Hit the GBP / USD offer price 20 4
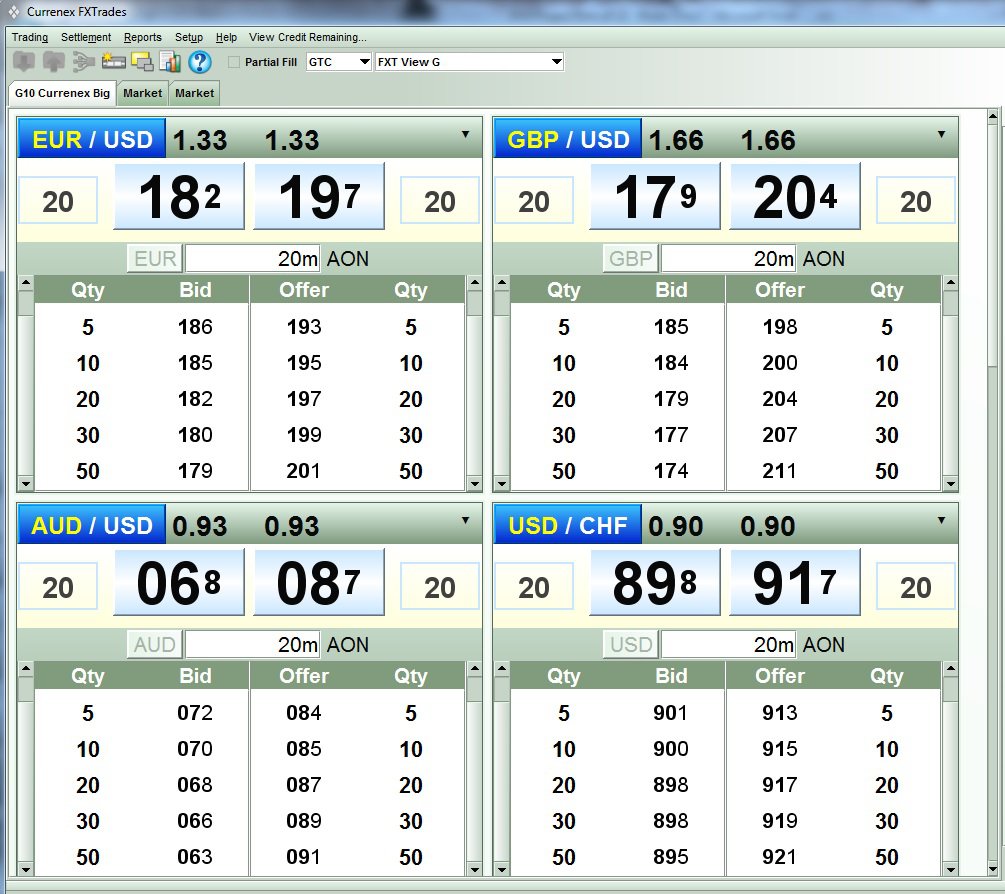 point(795,196)
